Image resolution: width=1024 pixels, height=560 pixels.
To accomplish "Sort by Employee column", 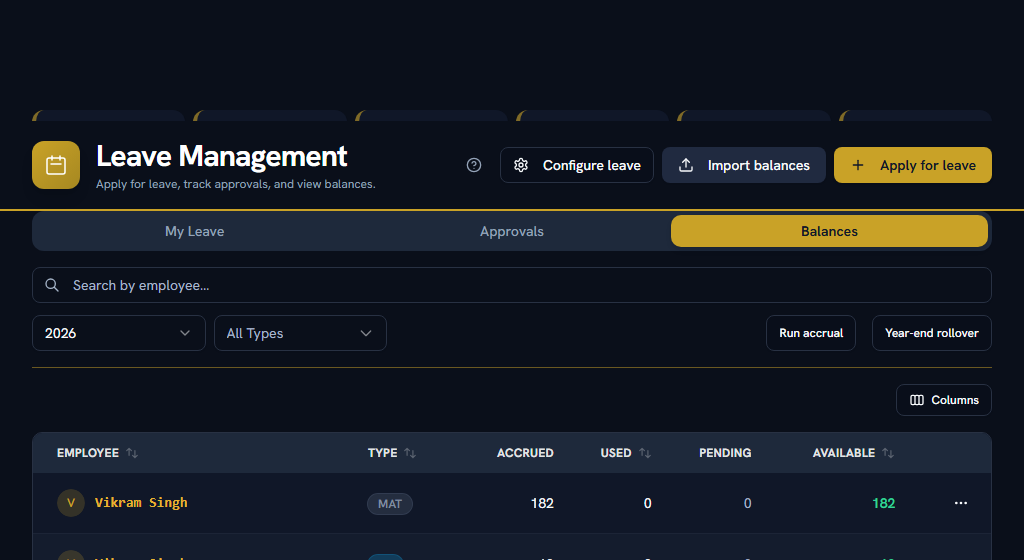I will [x=97, y=453].
